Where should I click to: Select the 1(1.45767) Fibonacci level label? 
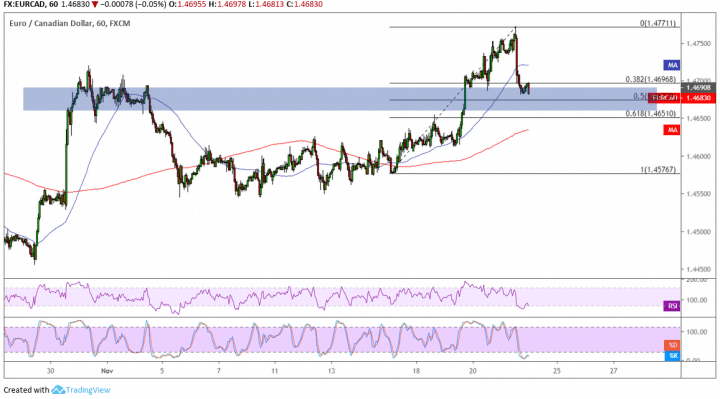click(658, 169)
